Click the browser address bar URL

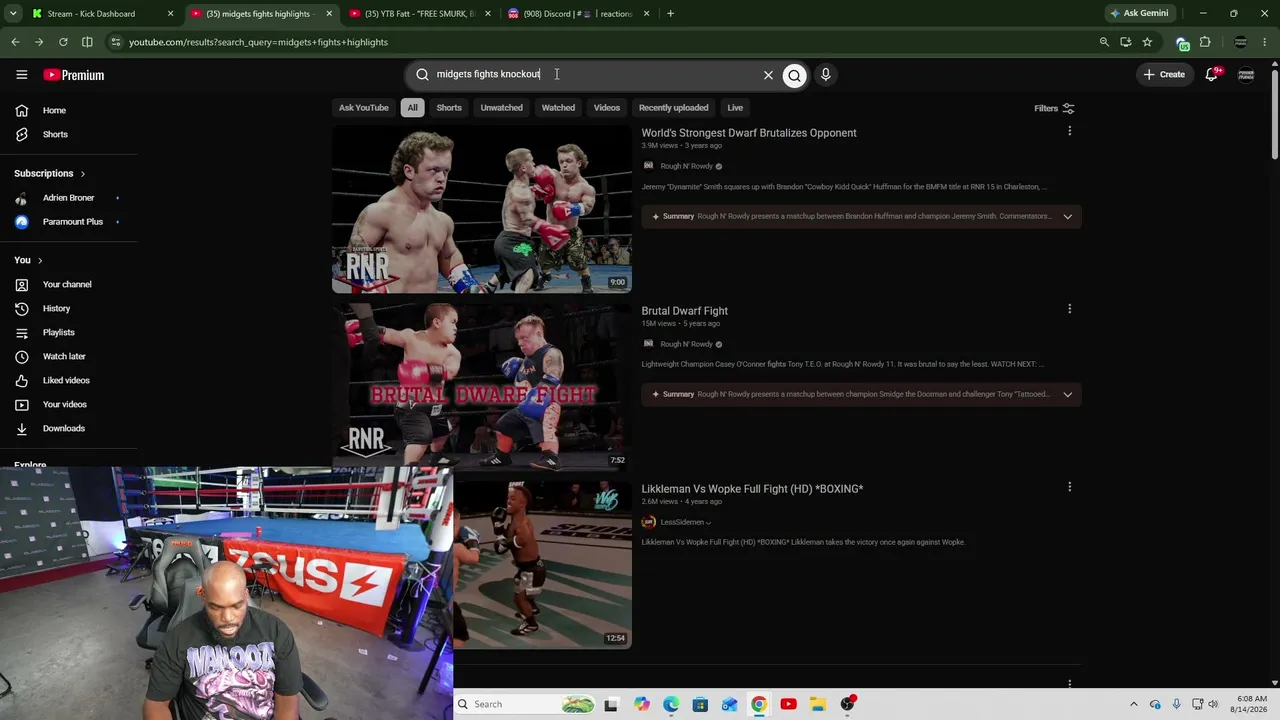click(x=258, y=42)
